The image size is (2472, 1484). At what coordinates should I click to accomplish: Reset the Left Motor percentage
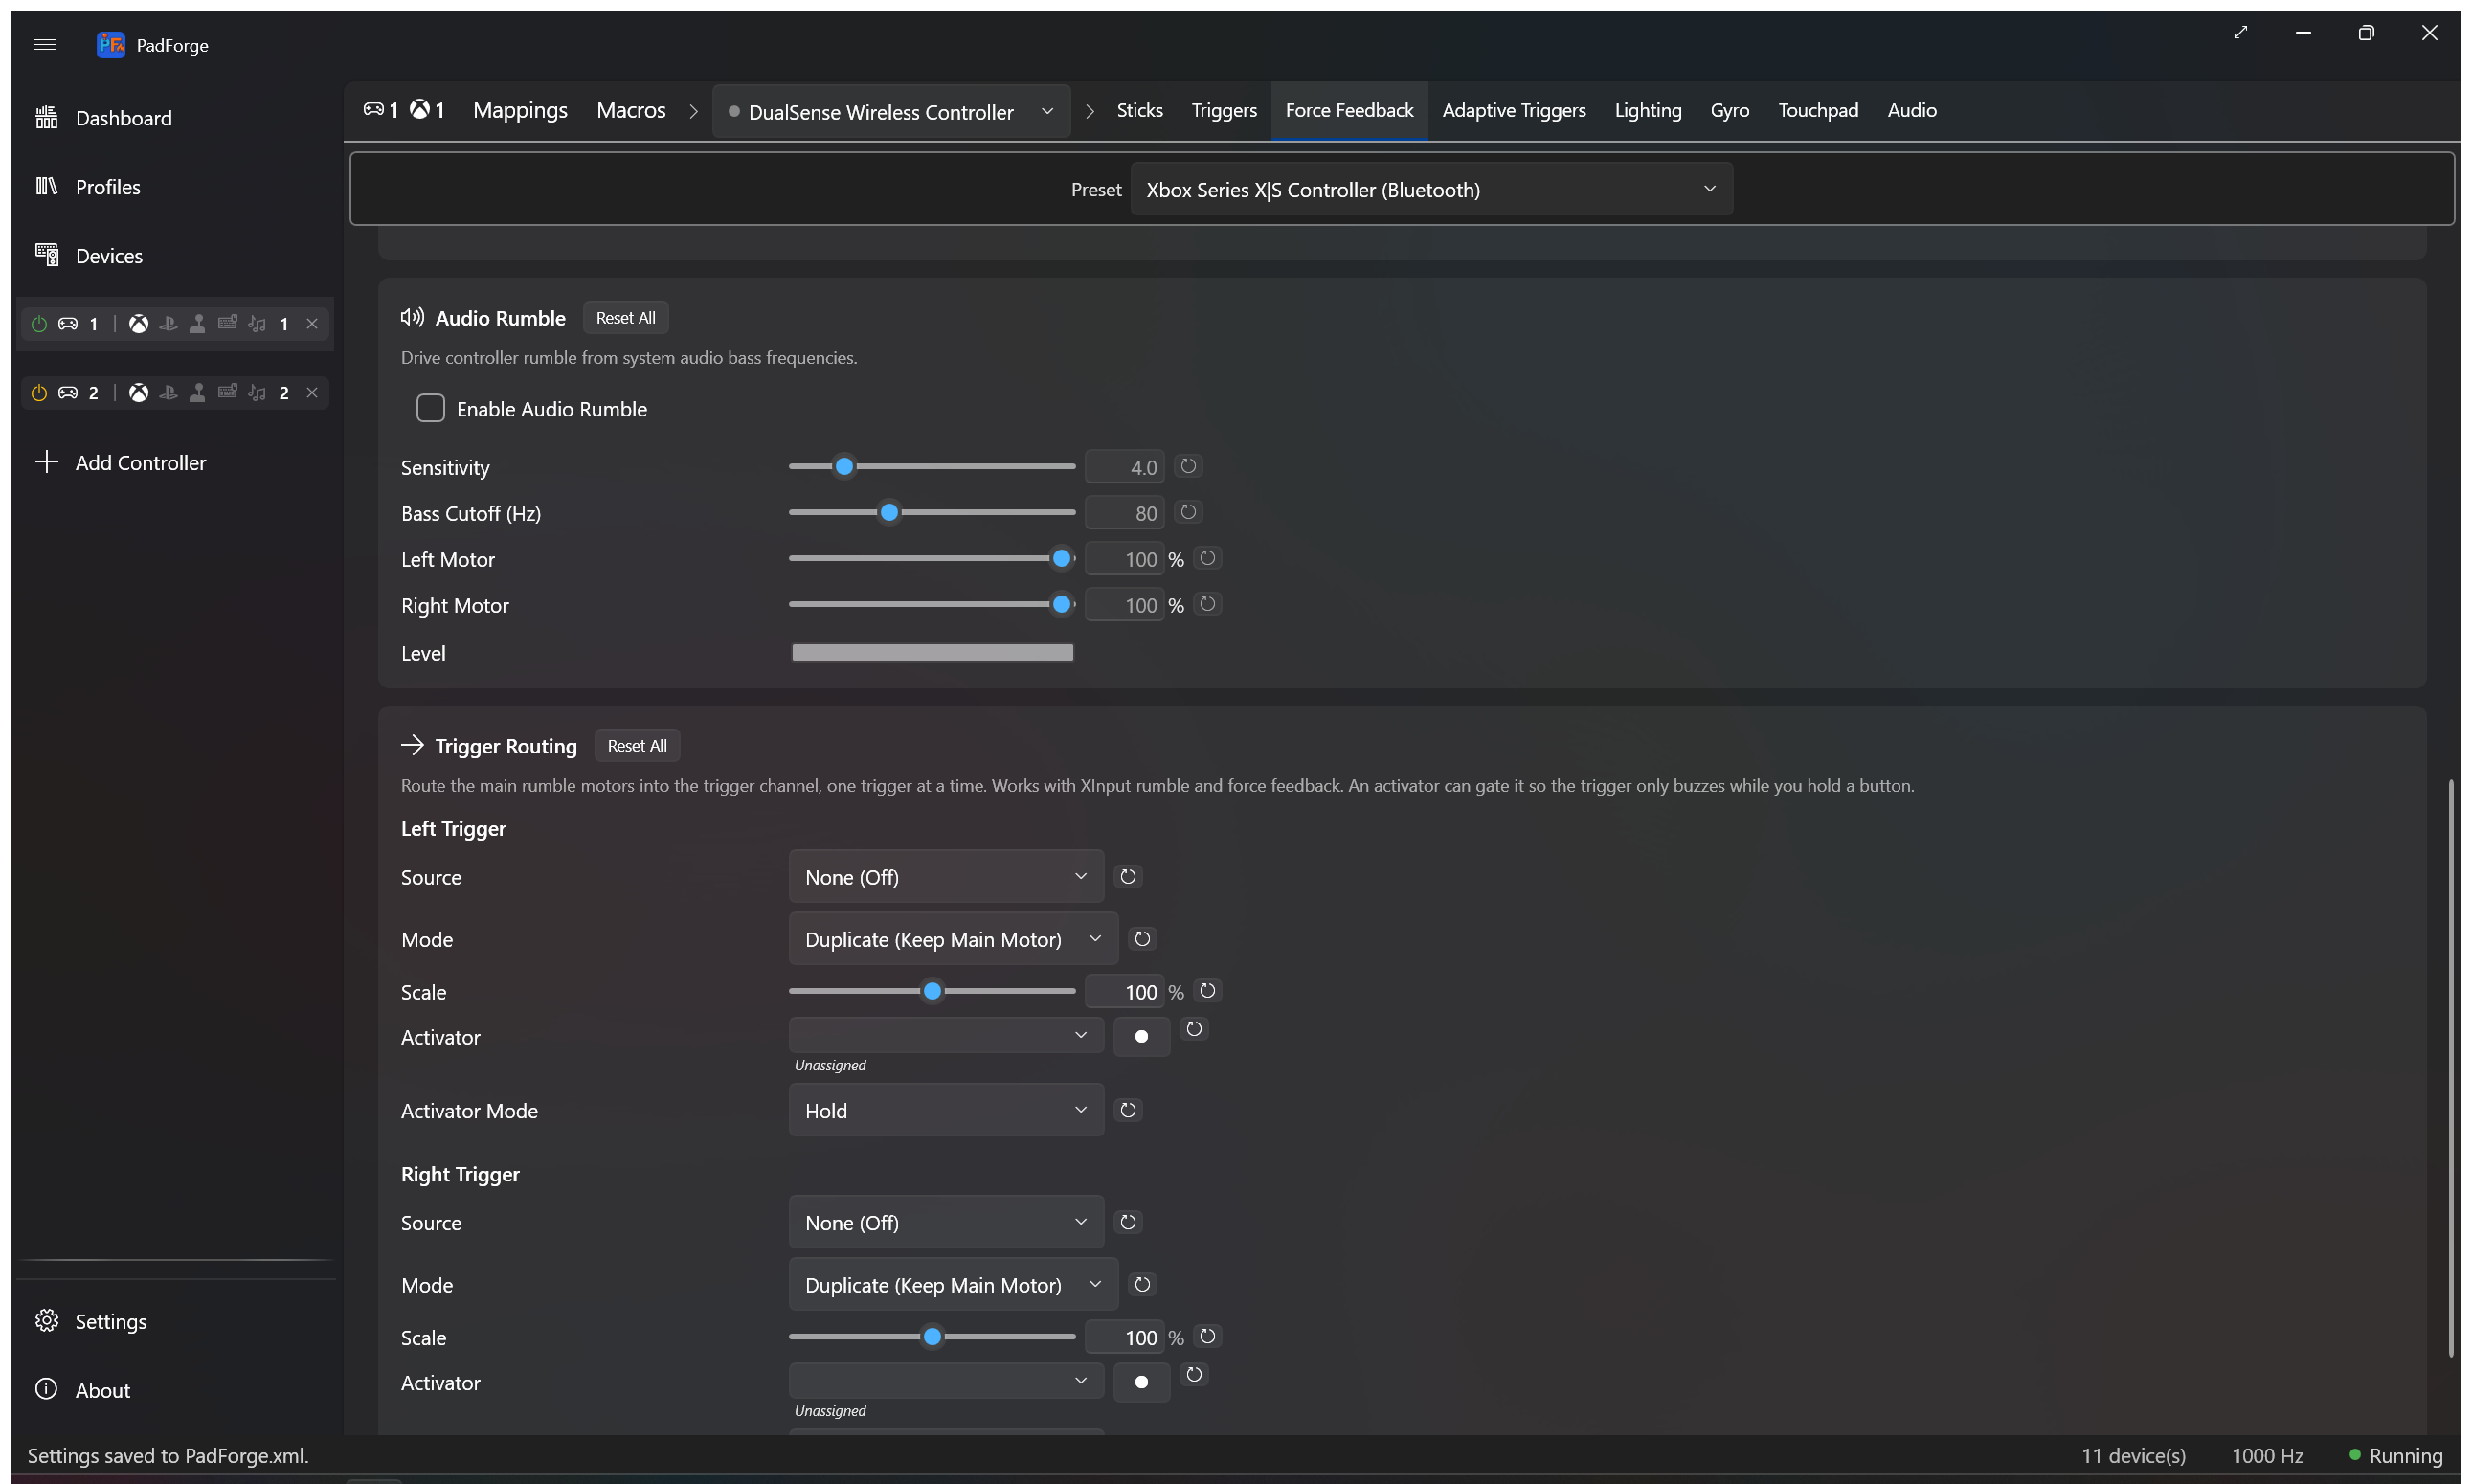click(1208, 558)
